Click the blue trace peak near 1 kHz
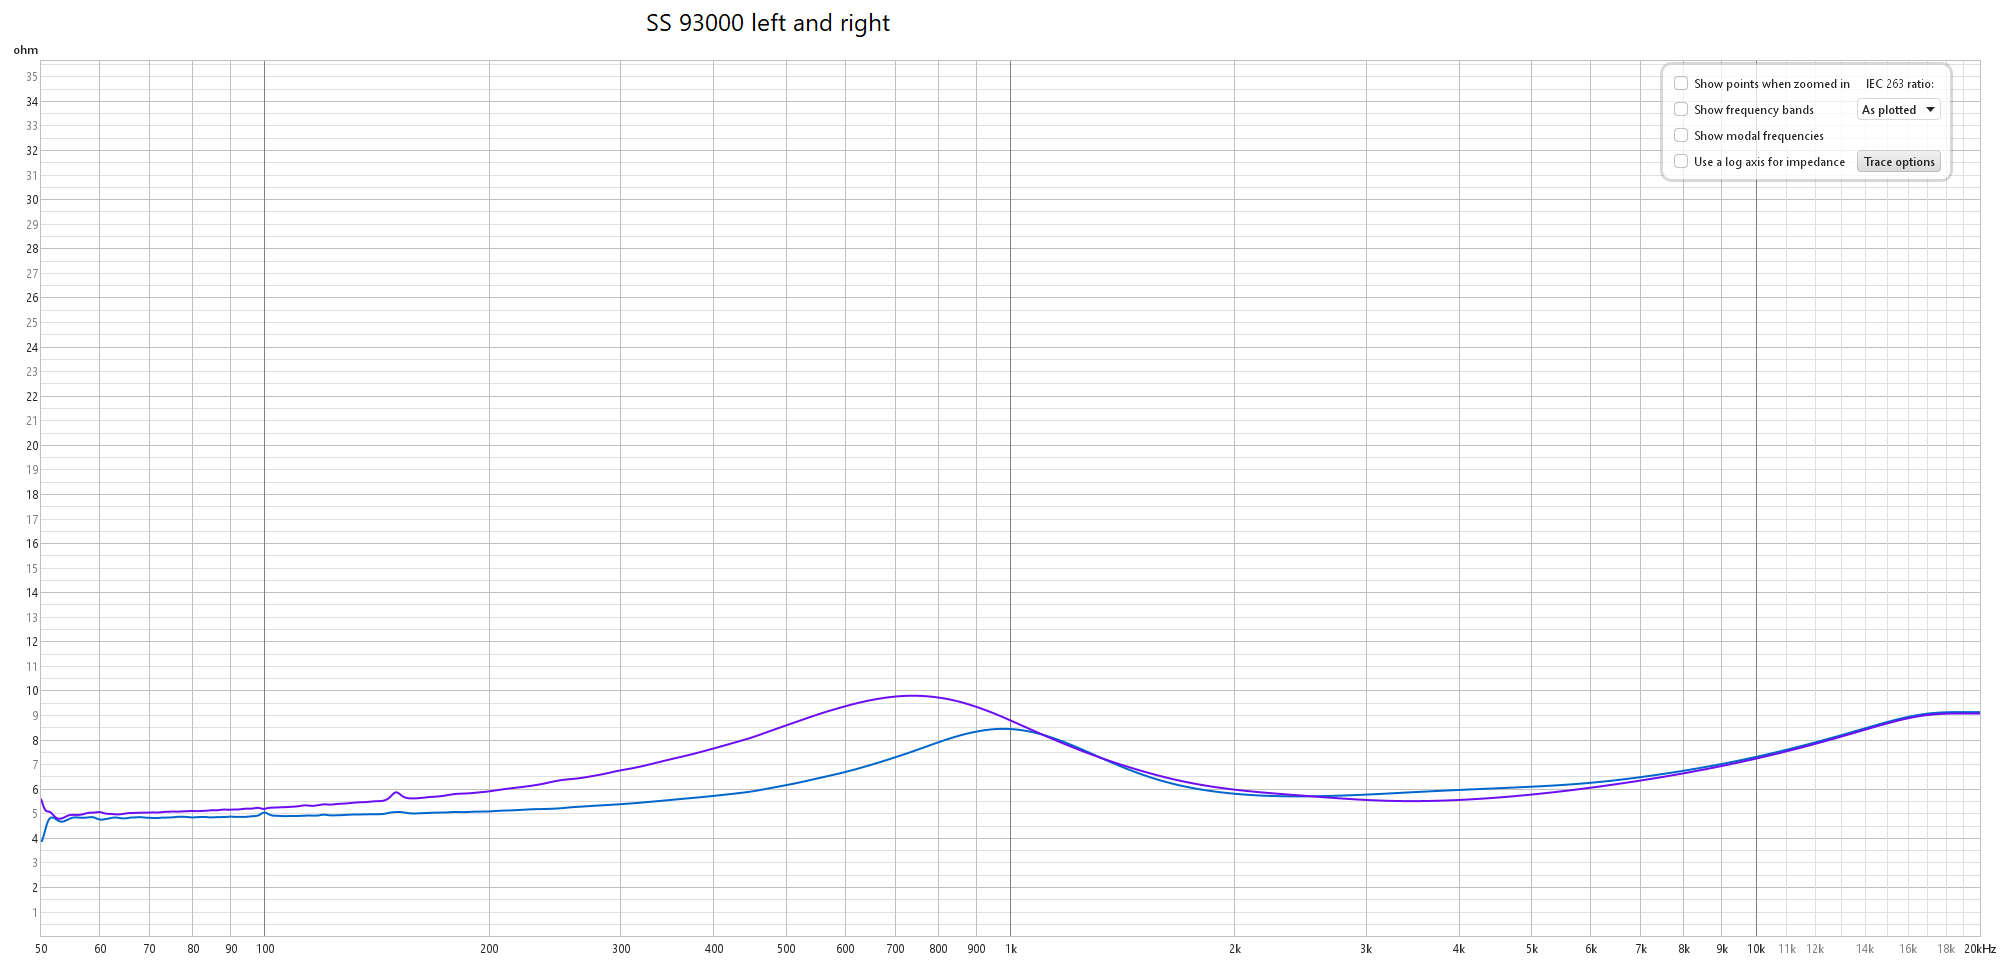 coord(1004,729)
